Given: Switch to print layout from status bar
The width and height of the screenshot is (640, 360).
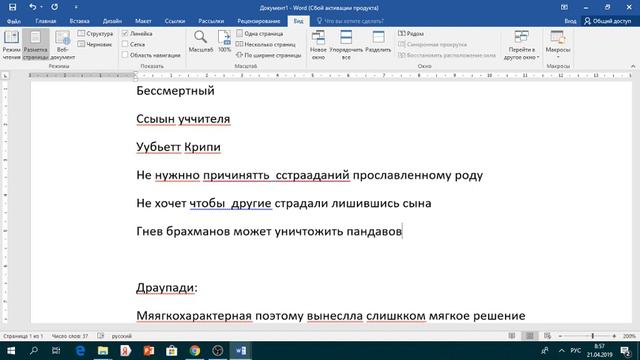Looking at the screenshot, I should point(530,336).
